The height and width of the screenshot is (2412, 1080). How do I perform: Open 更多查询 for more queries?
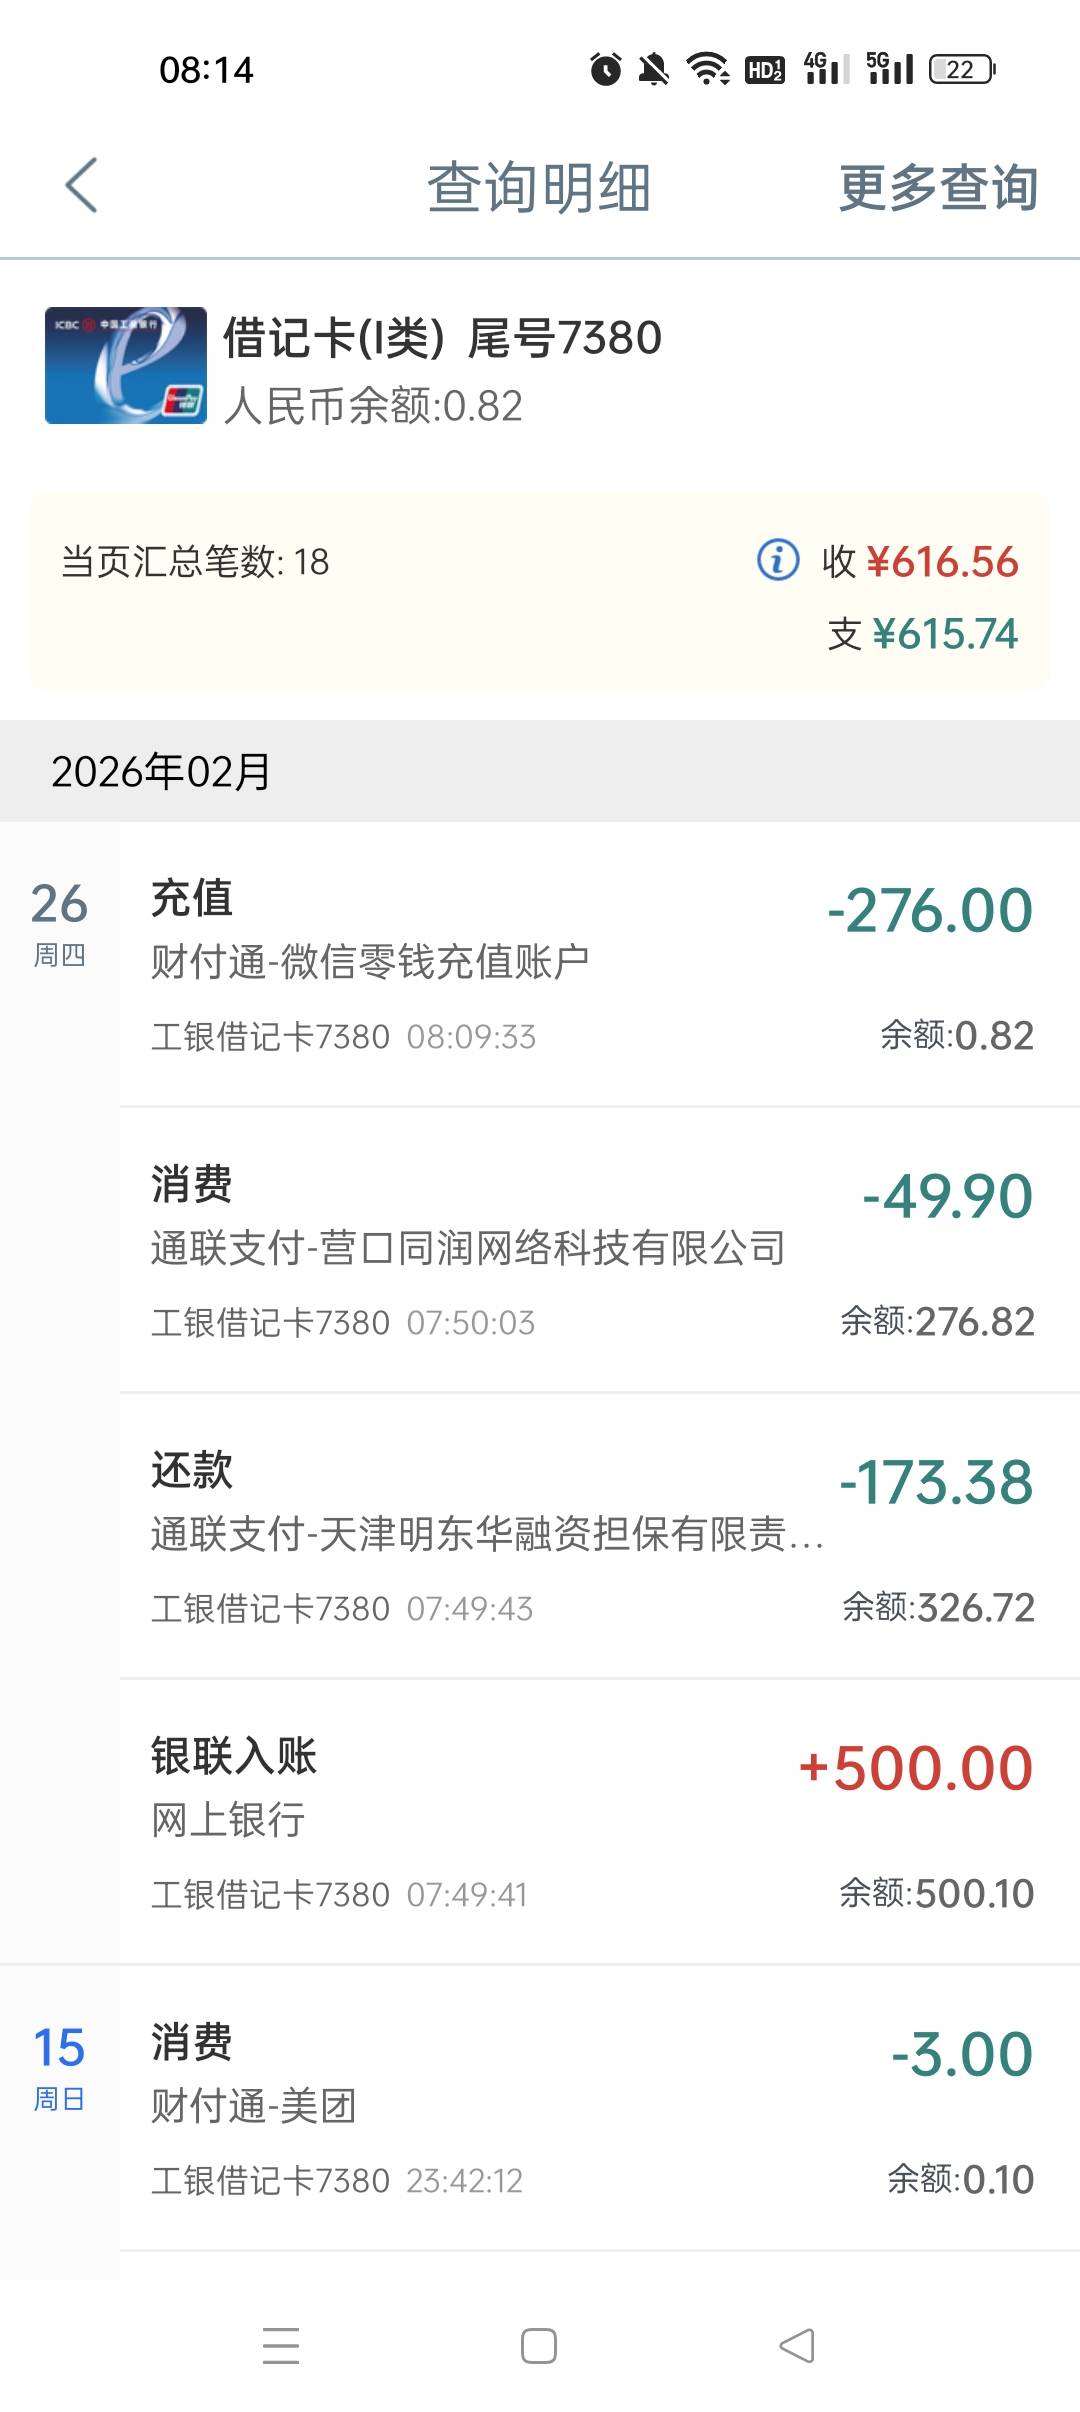(937, 187)
